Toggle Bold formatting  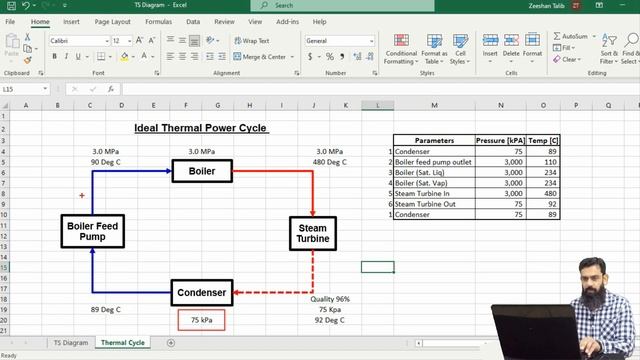coord(54,56)
